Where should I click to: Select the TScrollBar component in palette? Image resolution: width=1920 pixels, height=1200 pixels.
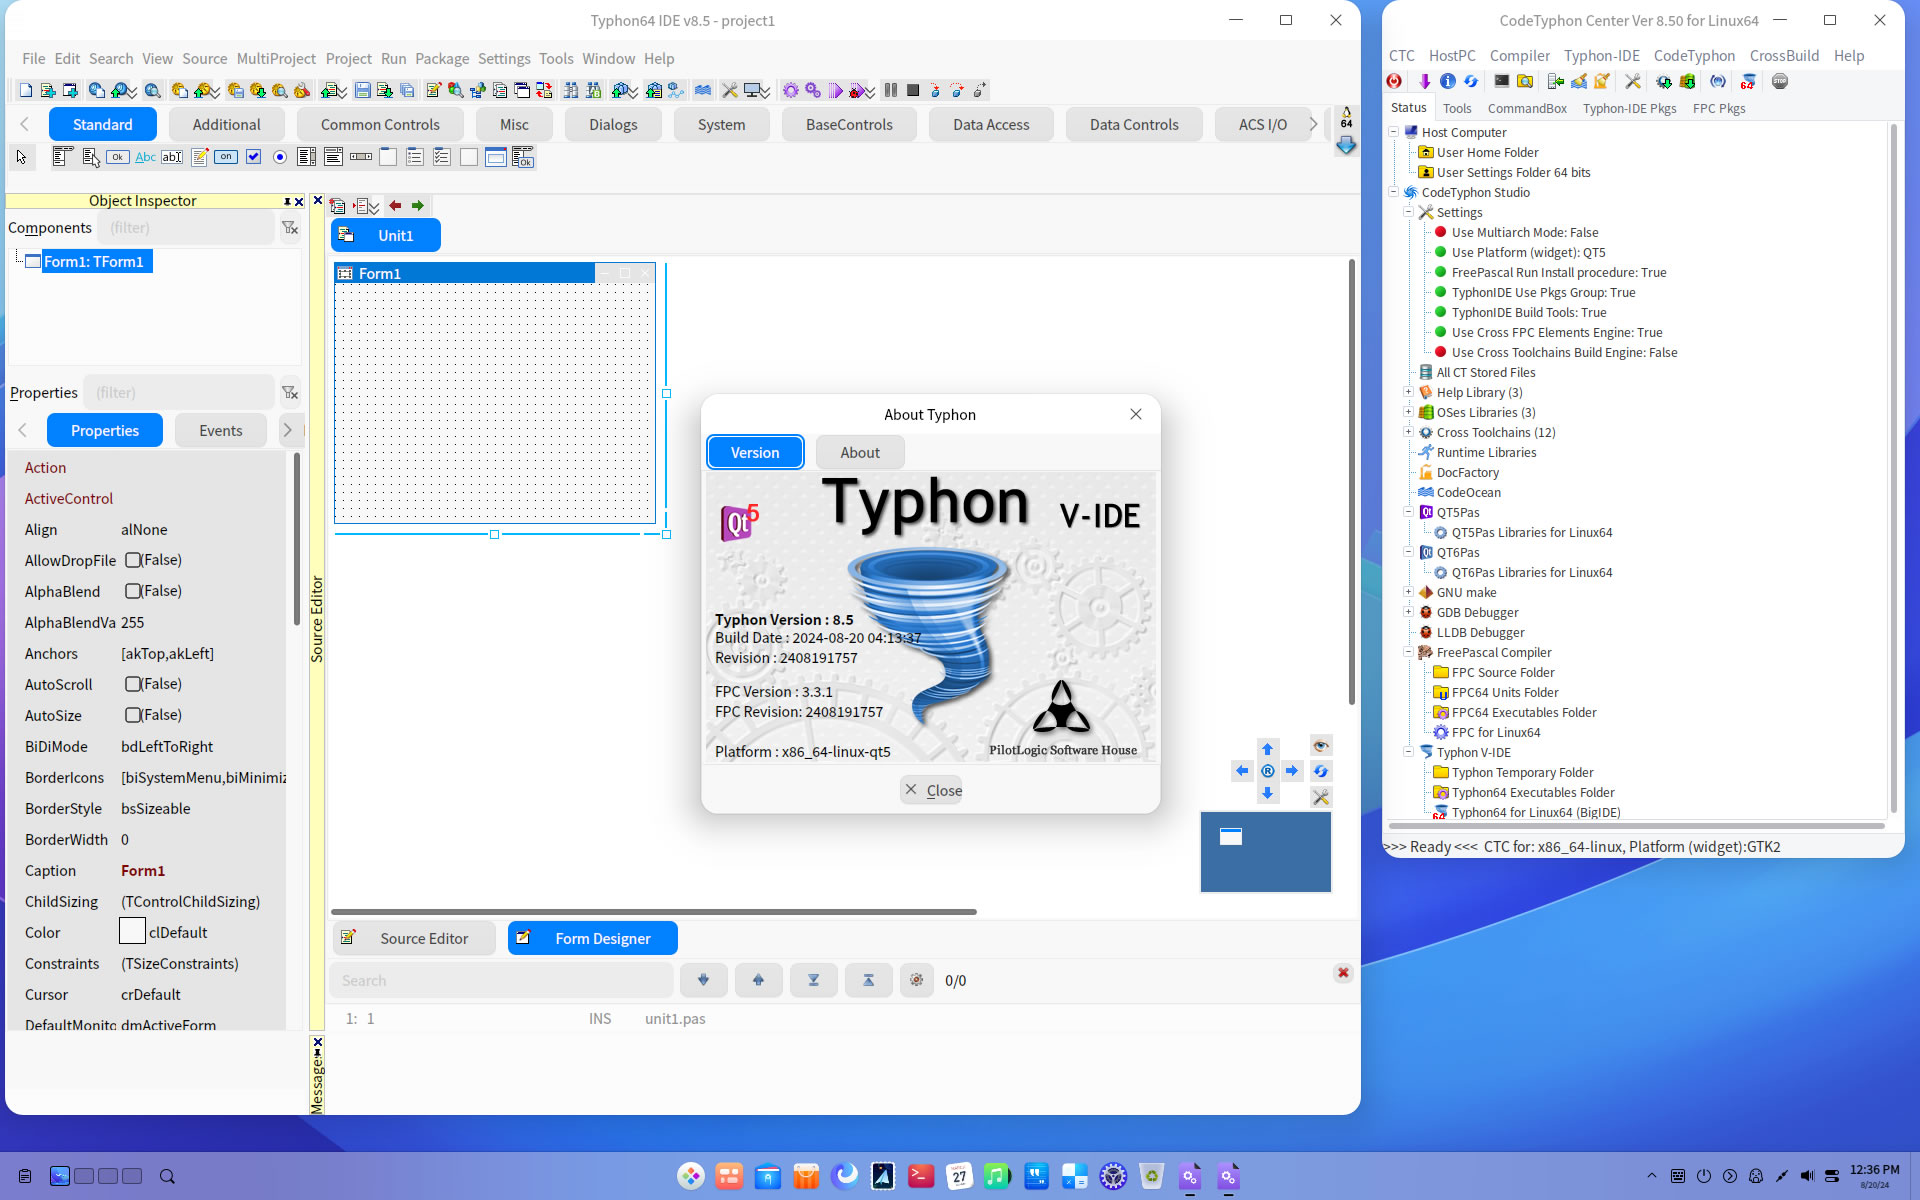(x=361, y=157)
